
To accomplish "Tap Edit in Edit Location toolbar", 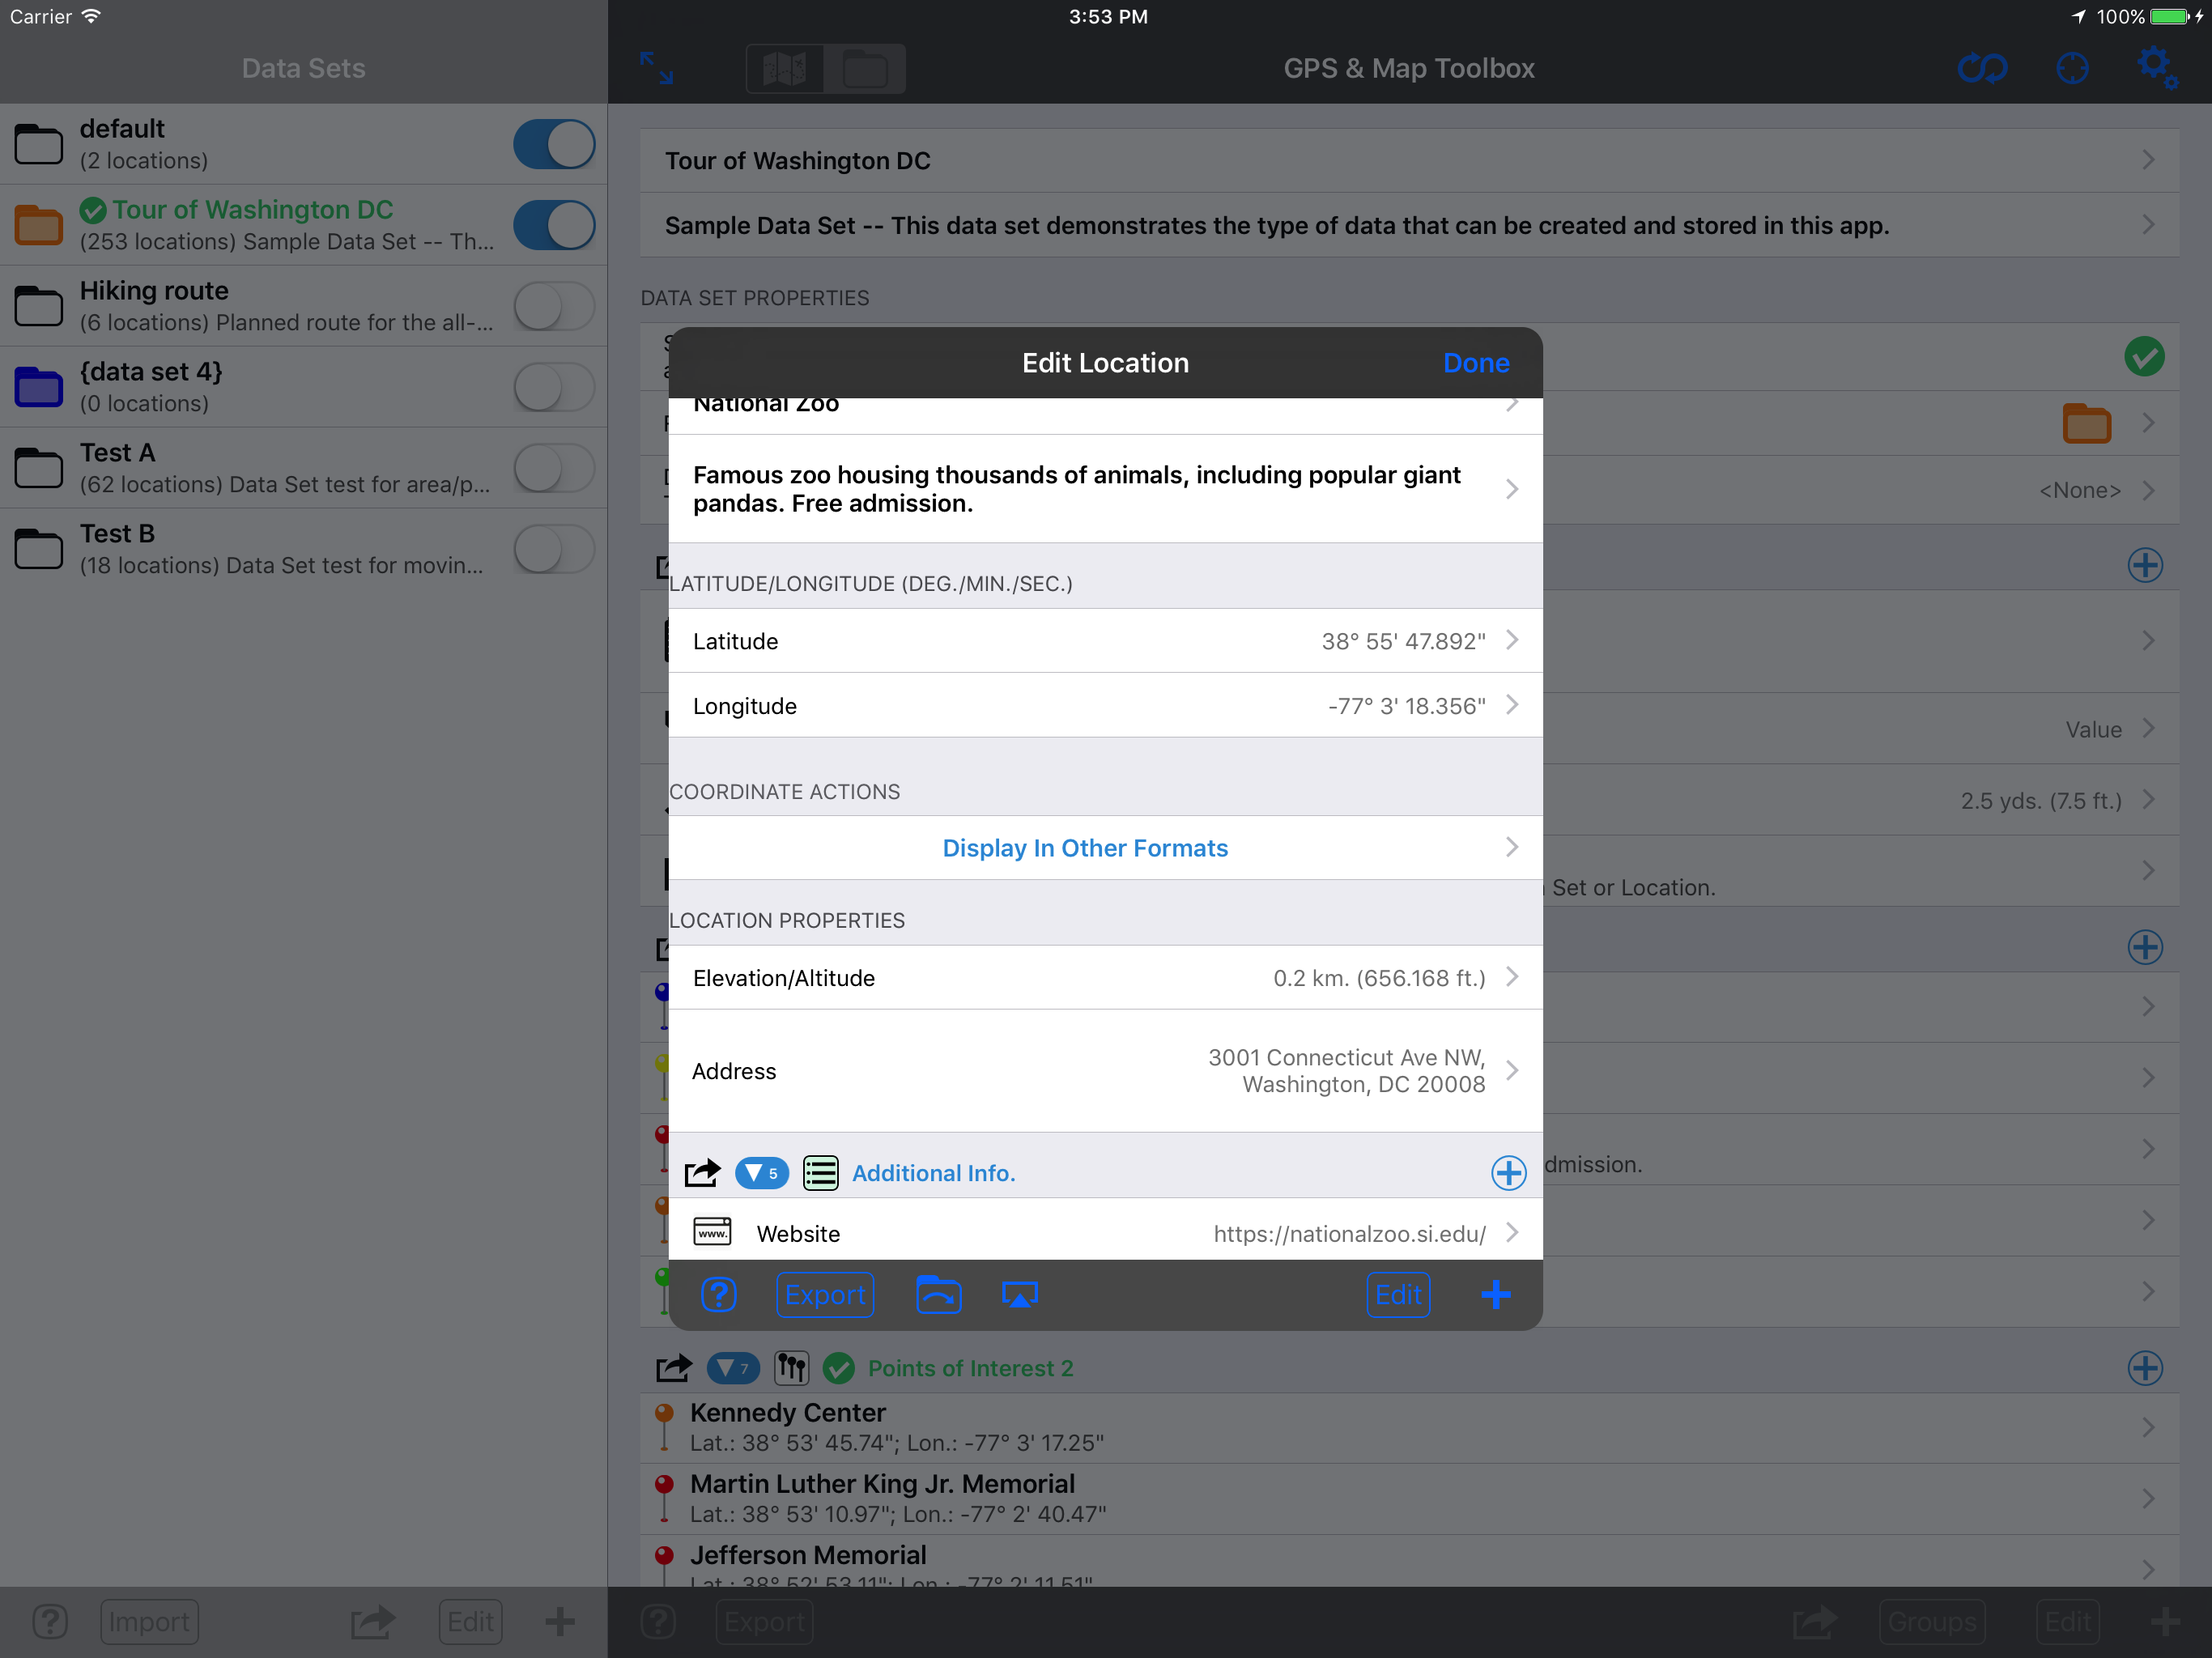I will coord(1398,1294).
